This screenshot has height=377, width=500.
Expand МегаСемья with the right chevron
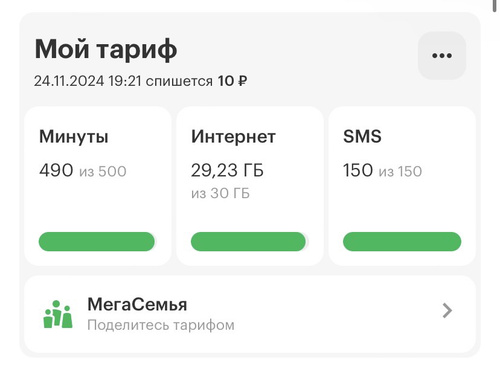point(447,311)
